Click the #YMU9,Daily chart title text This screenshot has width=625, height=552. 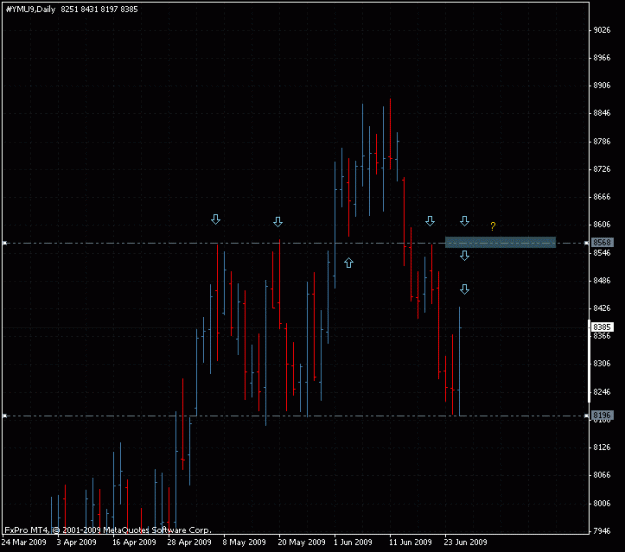pos(31,9)
